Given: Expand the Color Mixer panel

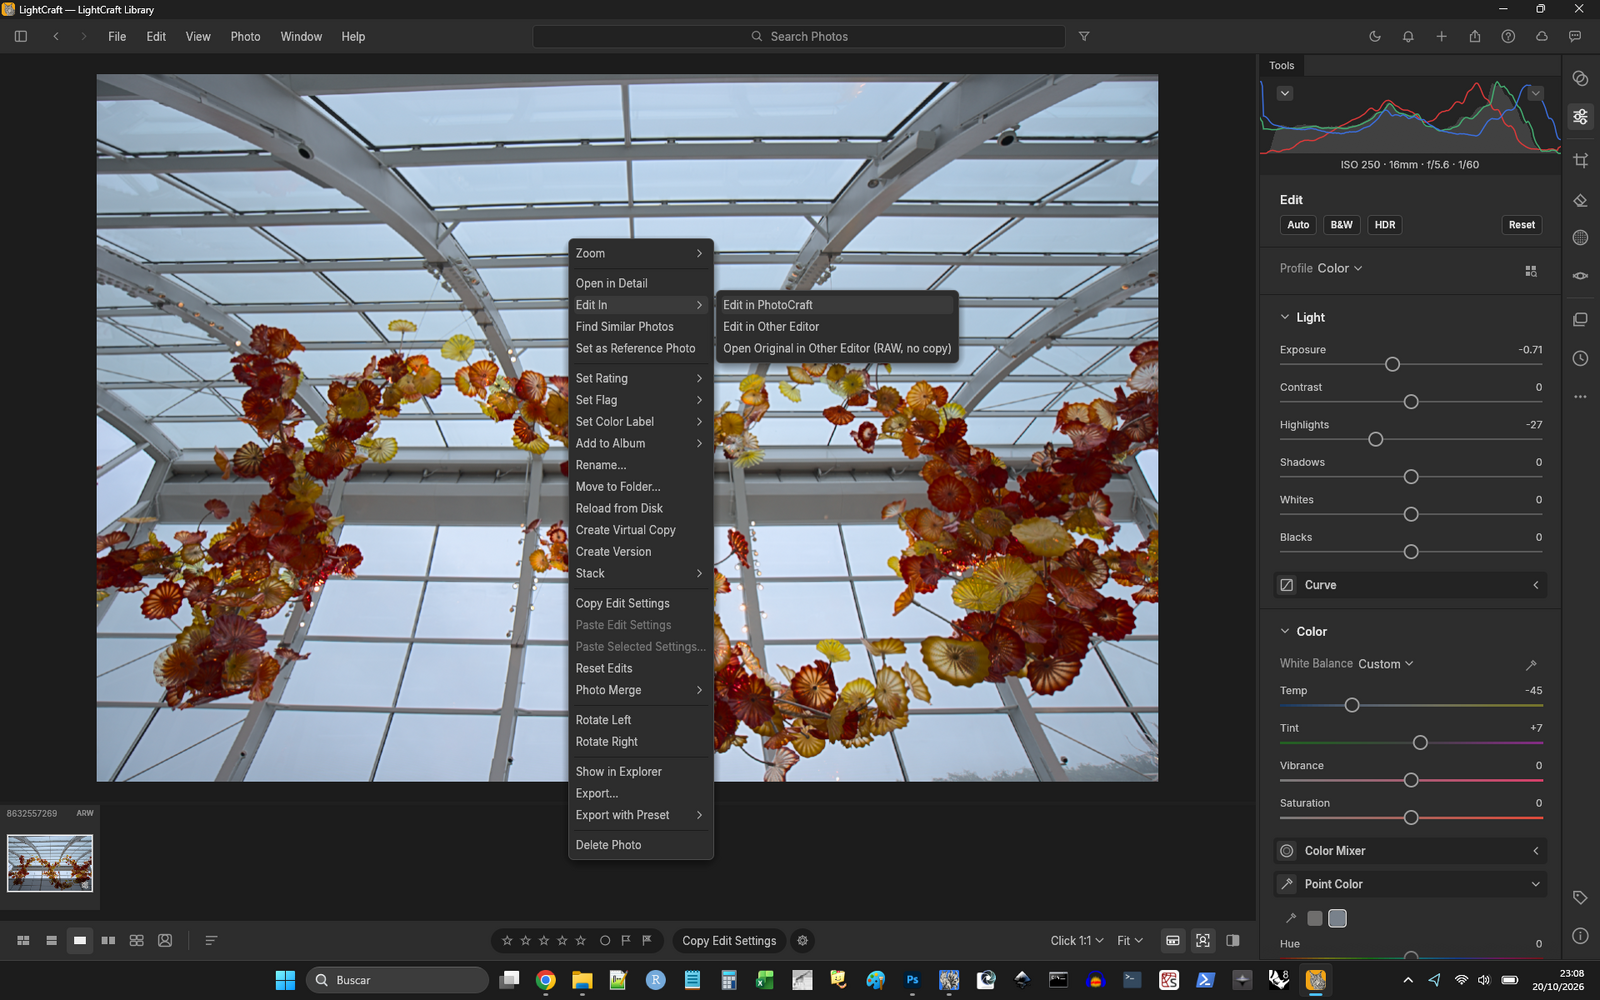Looking at the screenshot, I should [x=1410, y=851].
